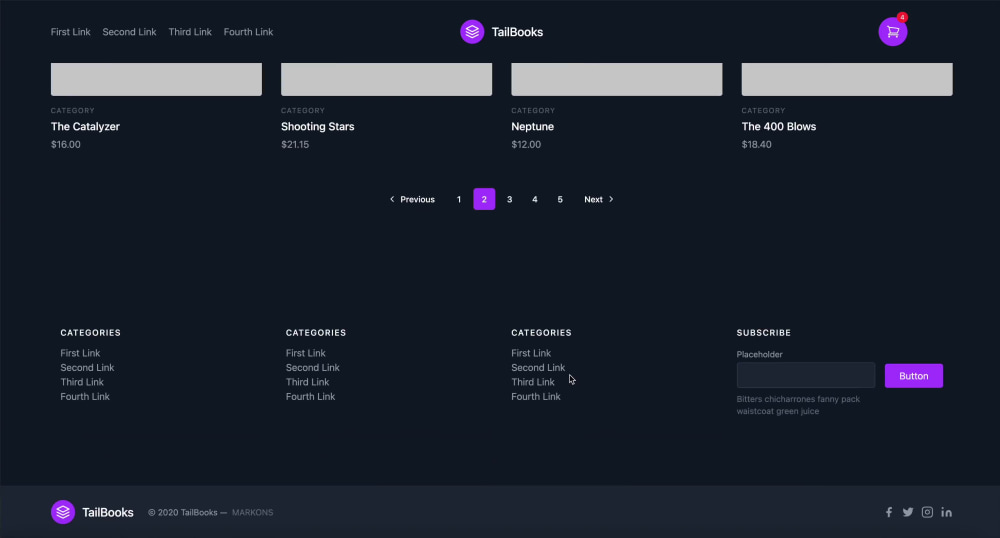Select pagination page 5
Viewport: 1000px width, 538px height.
[x=560, y=200]
